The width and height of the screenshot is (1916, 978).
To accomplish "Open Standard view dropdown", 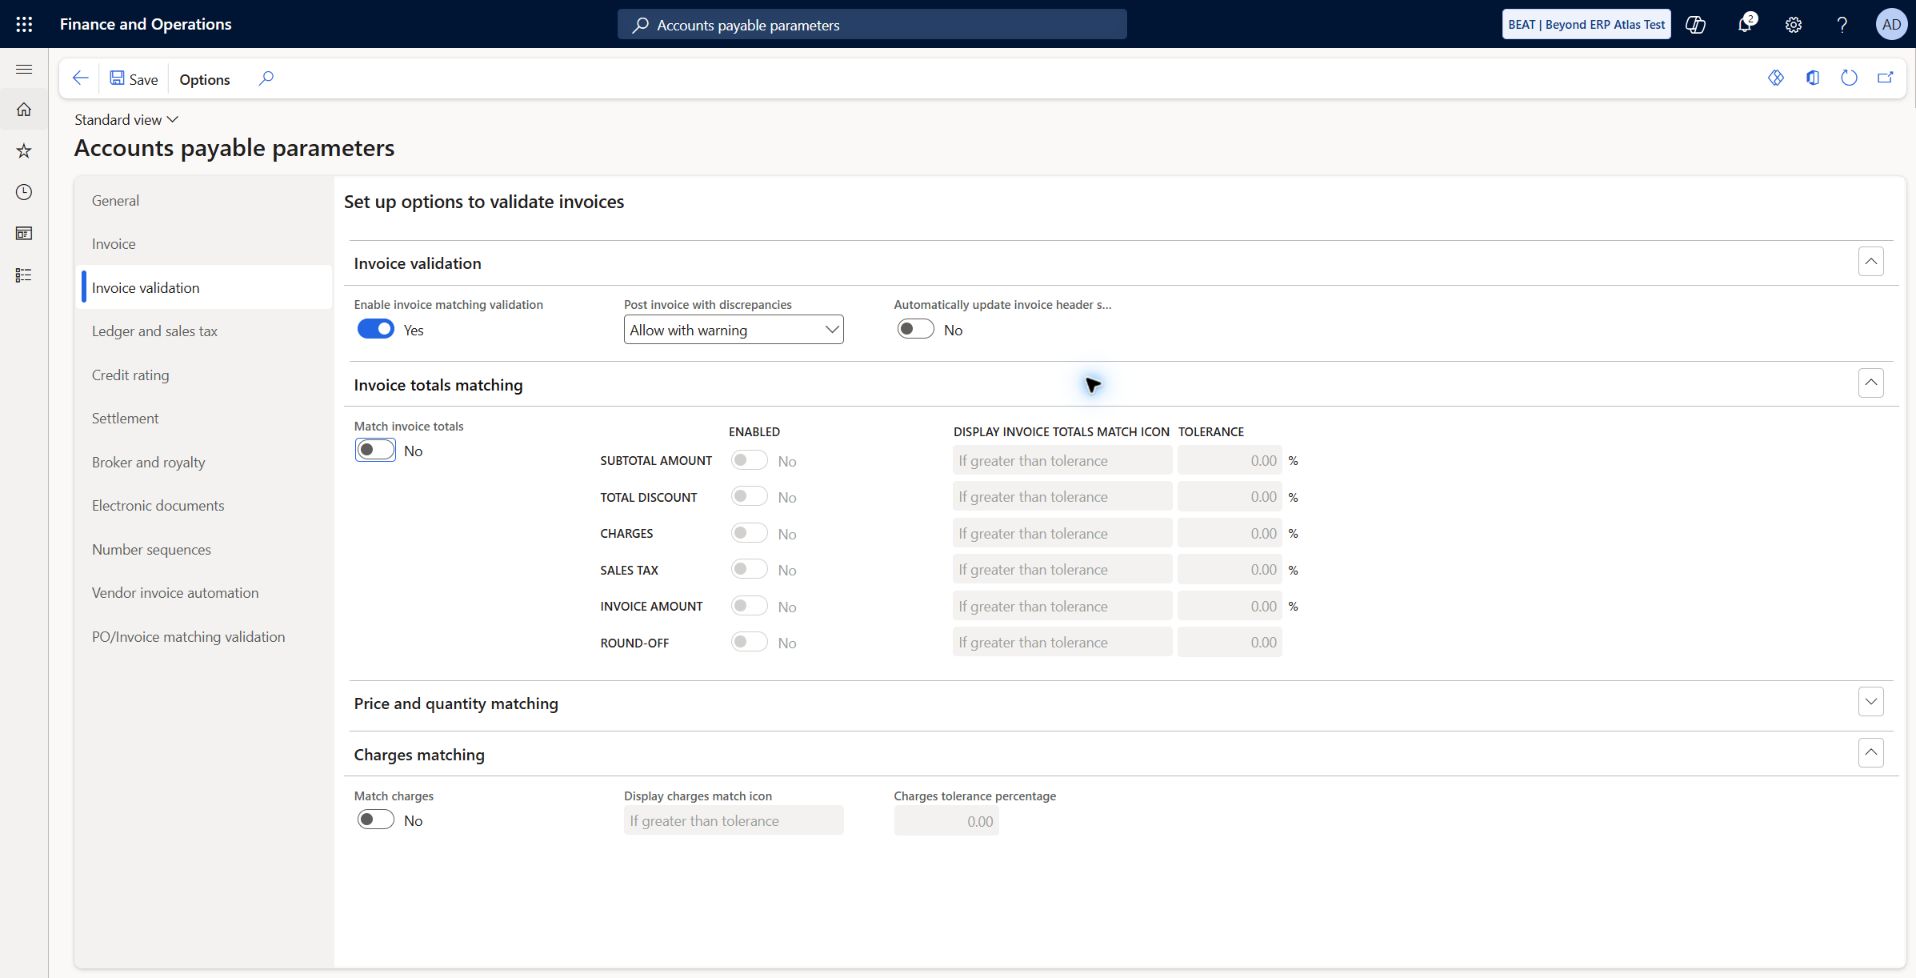I will pyautogui.click(x=126, y=120).
